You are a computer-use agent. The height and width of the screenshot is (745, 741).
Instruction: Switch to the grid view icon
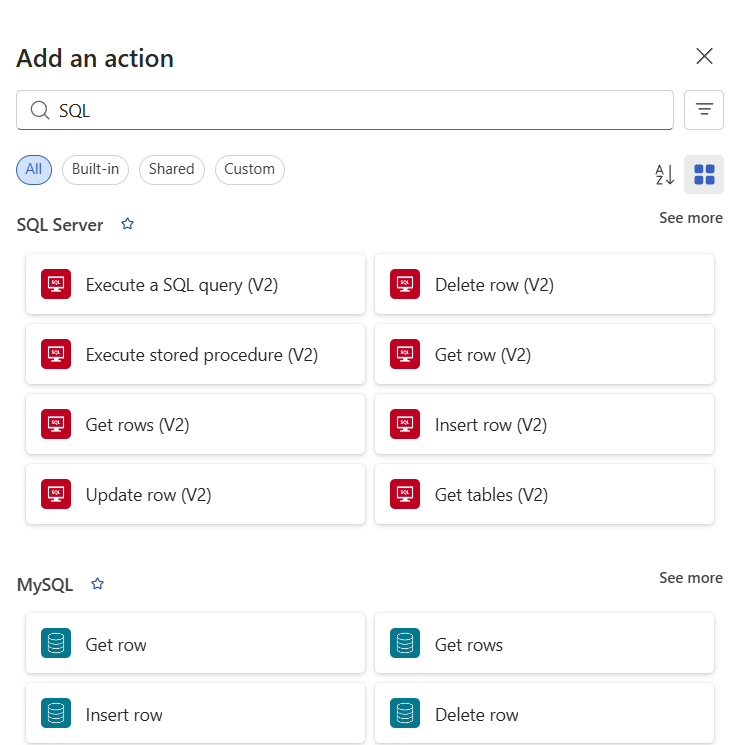(704, 174)
